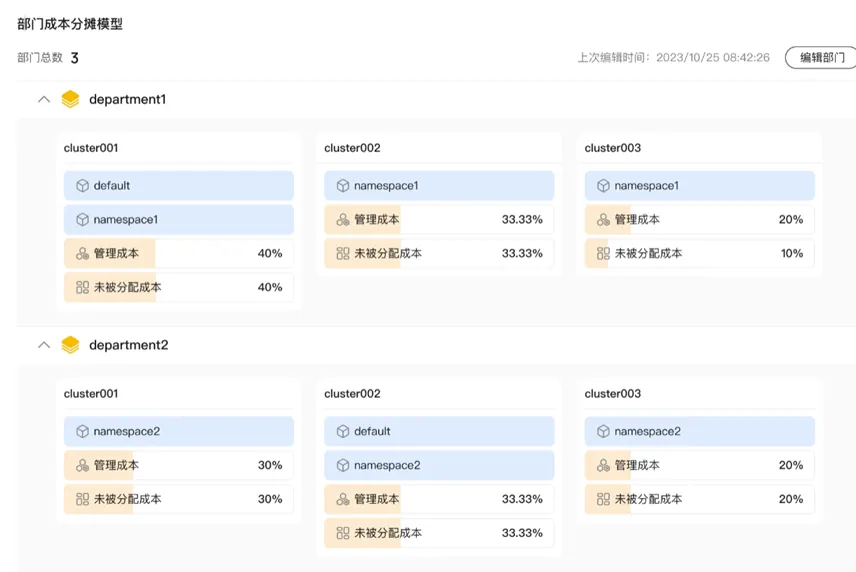Click 管理成本 icon in department2 cluster002
This screenshot has width=856, height=572.
tap(343, 499)
